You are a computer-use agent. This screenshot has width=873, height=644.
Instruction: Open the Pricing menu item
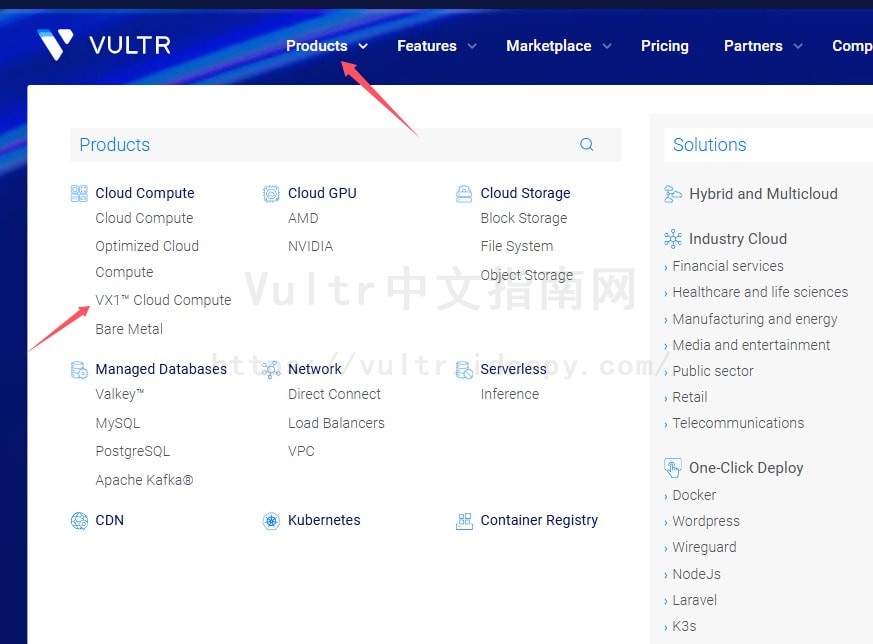pos(664,46)
